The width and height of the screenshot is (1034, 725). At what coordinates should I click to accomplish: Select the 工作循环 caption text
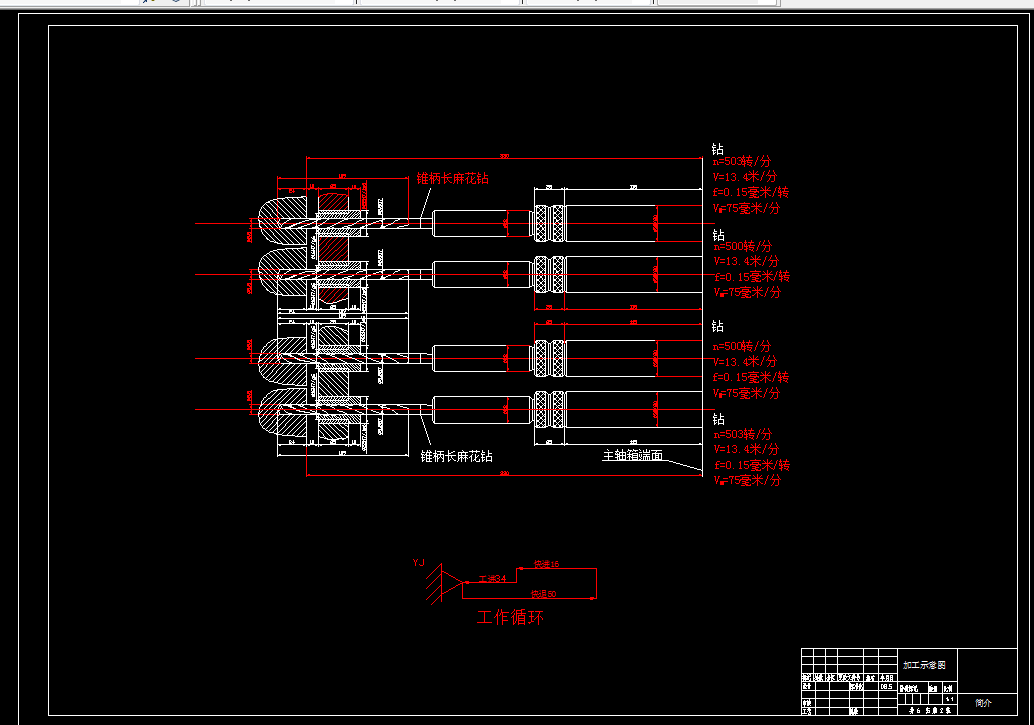point(510,617)
